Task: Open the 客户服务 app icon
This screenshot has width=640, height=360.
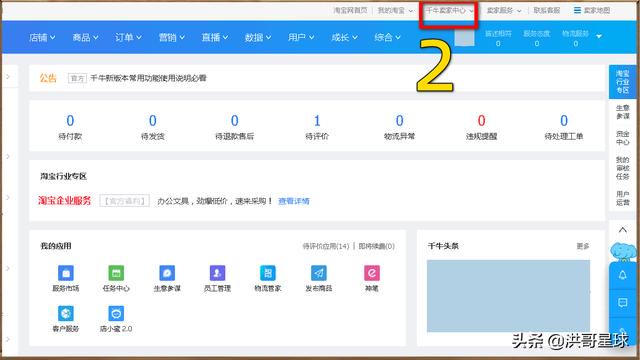Action: pyautogui.click(x=66, y=313)
